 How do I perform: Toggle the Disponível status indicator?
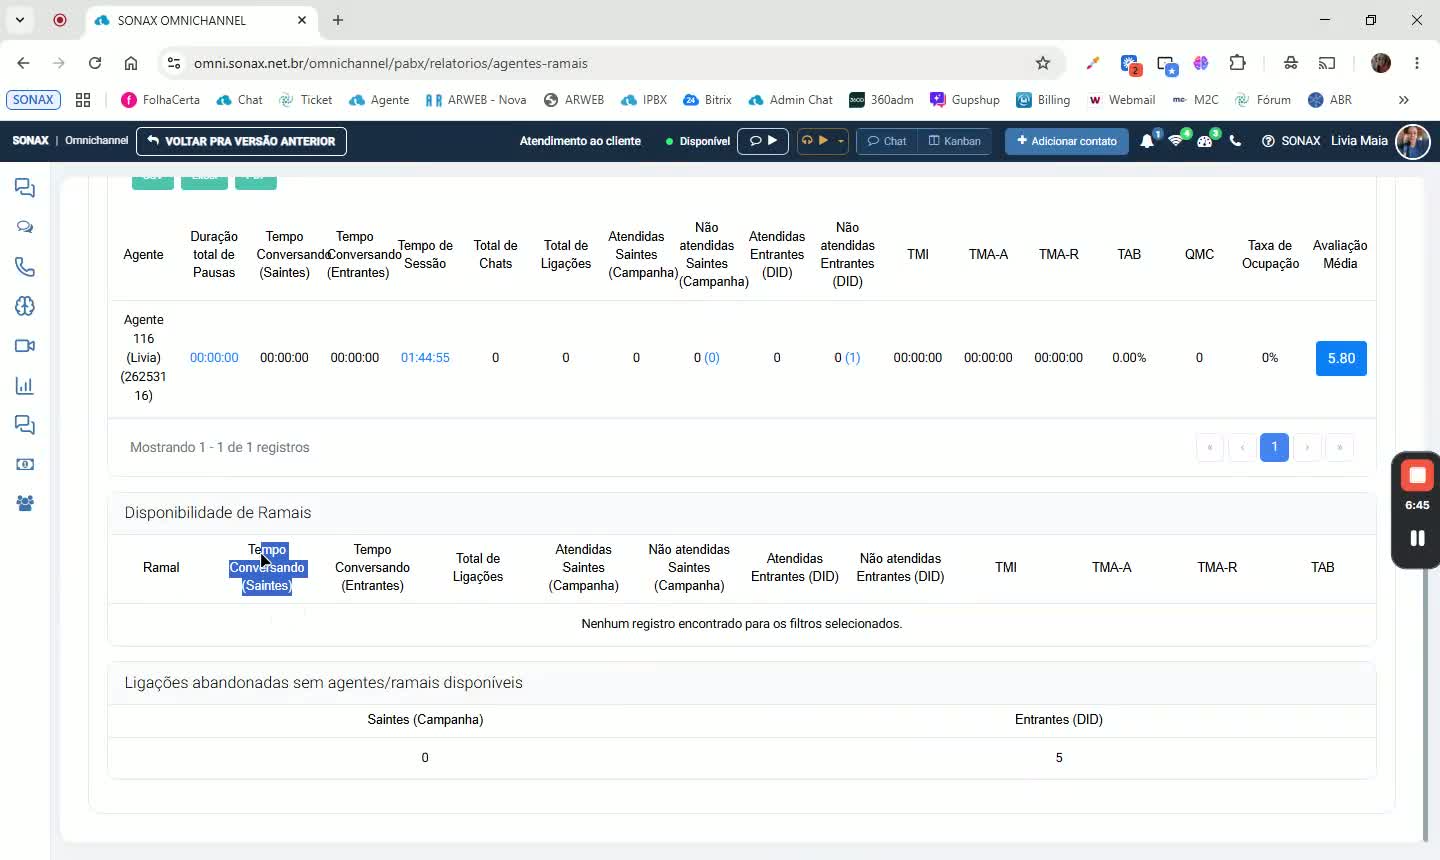pos(698,141)
